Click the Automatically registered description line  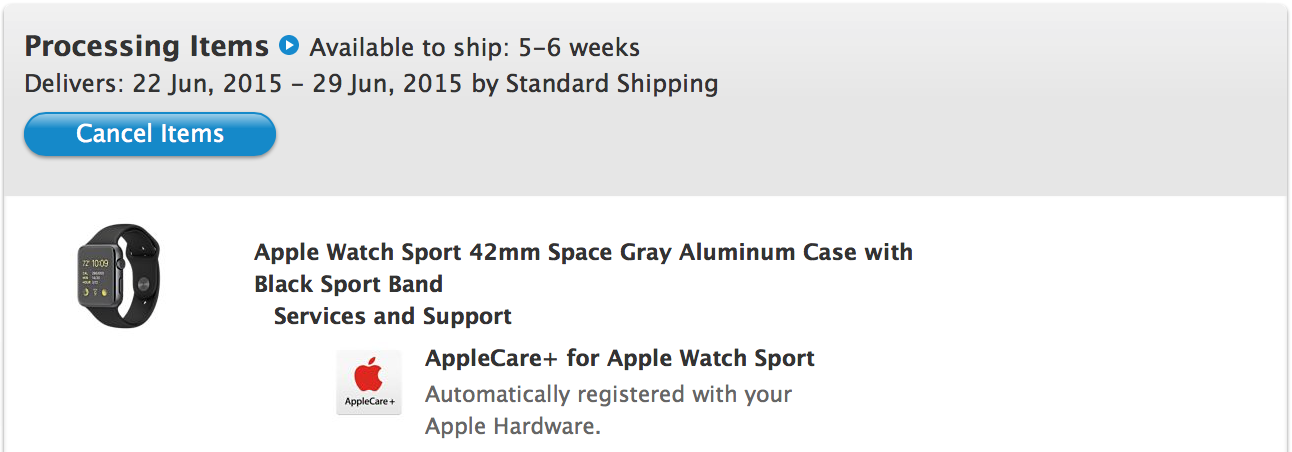point(608,394)
